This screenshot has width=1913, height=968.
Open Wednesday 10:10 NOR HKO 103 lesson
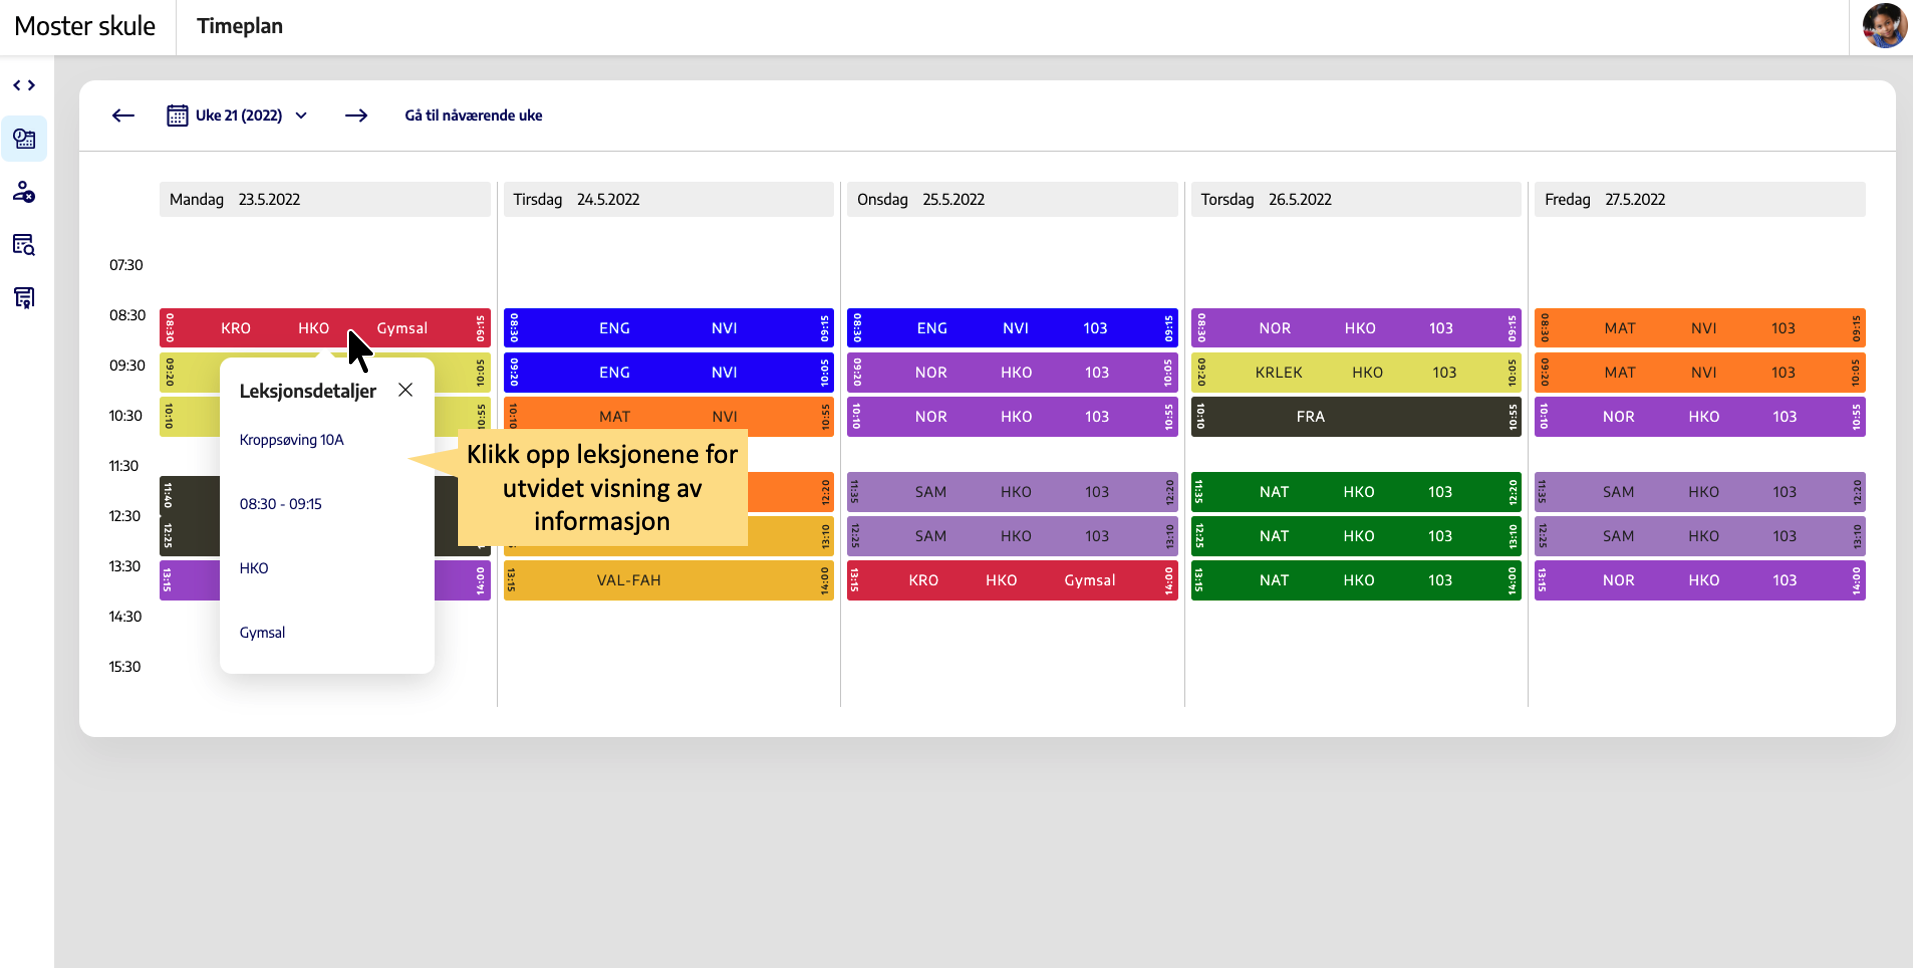point(1012,416)
